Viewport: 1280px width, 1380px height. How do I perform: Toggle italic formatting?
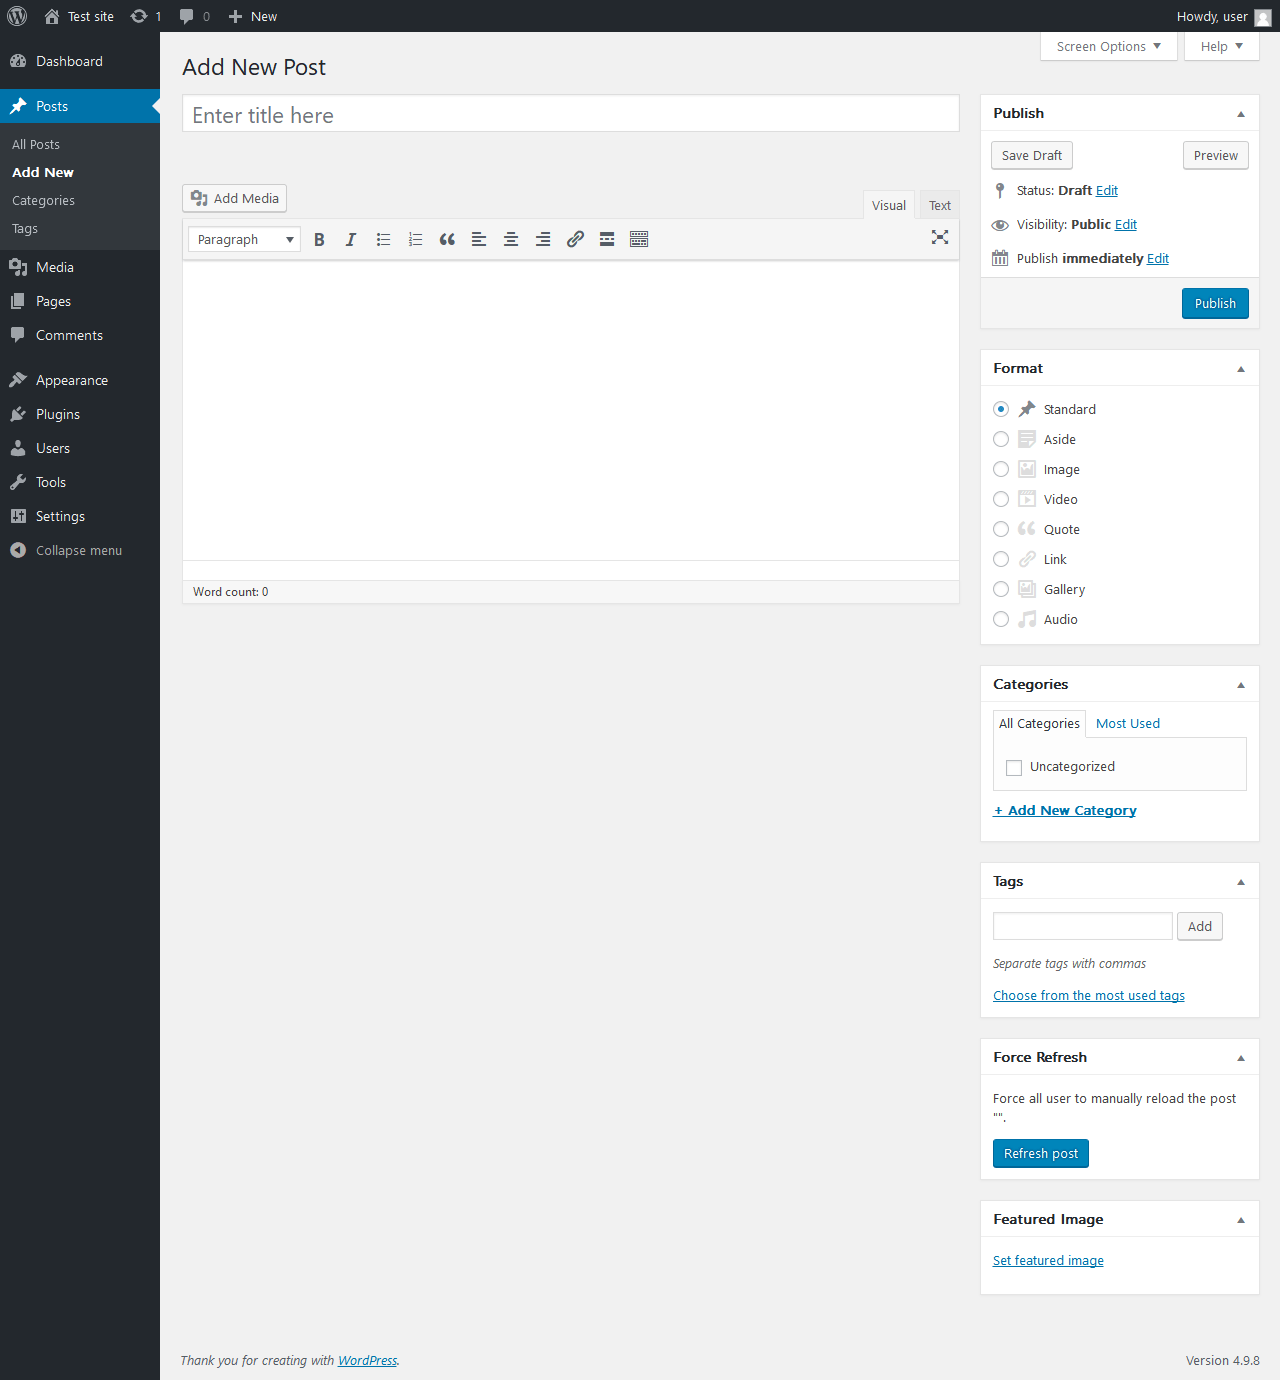tap(351, 239)
